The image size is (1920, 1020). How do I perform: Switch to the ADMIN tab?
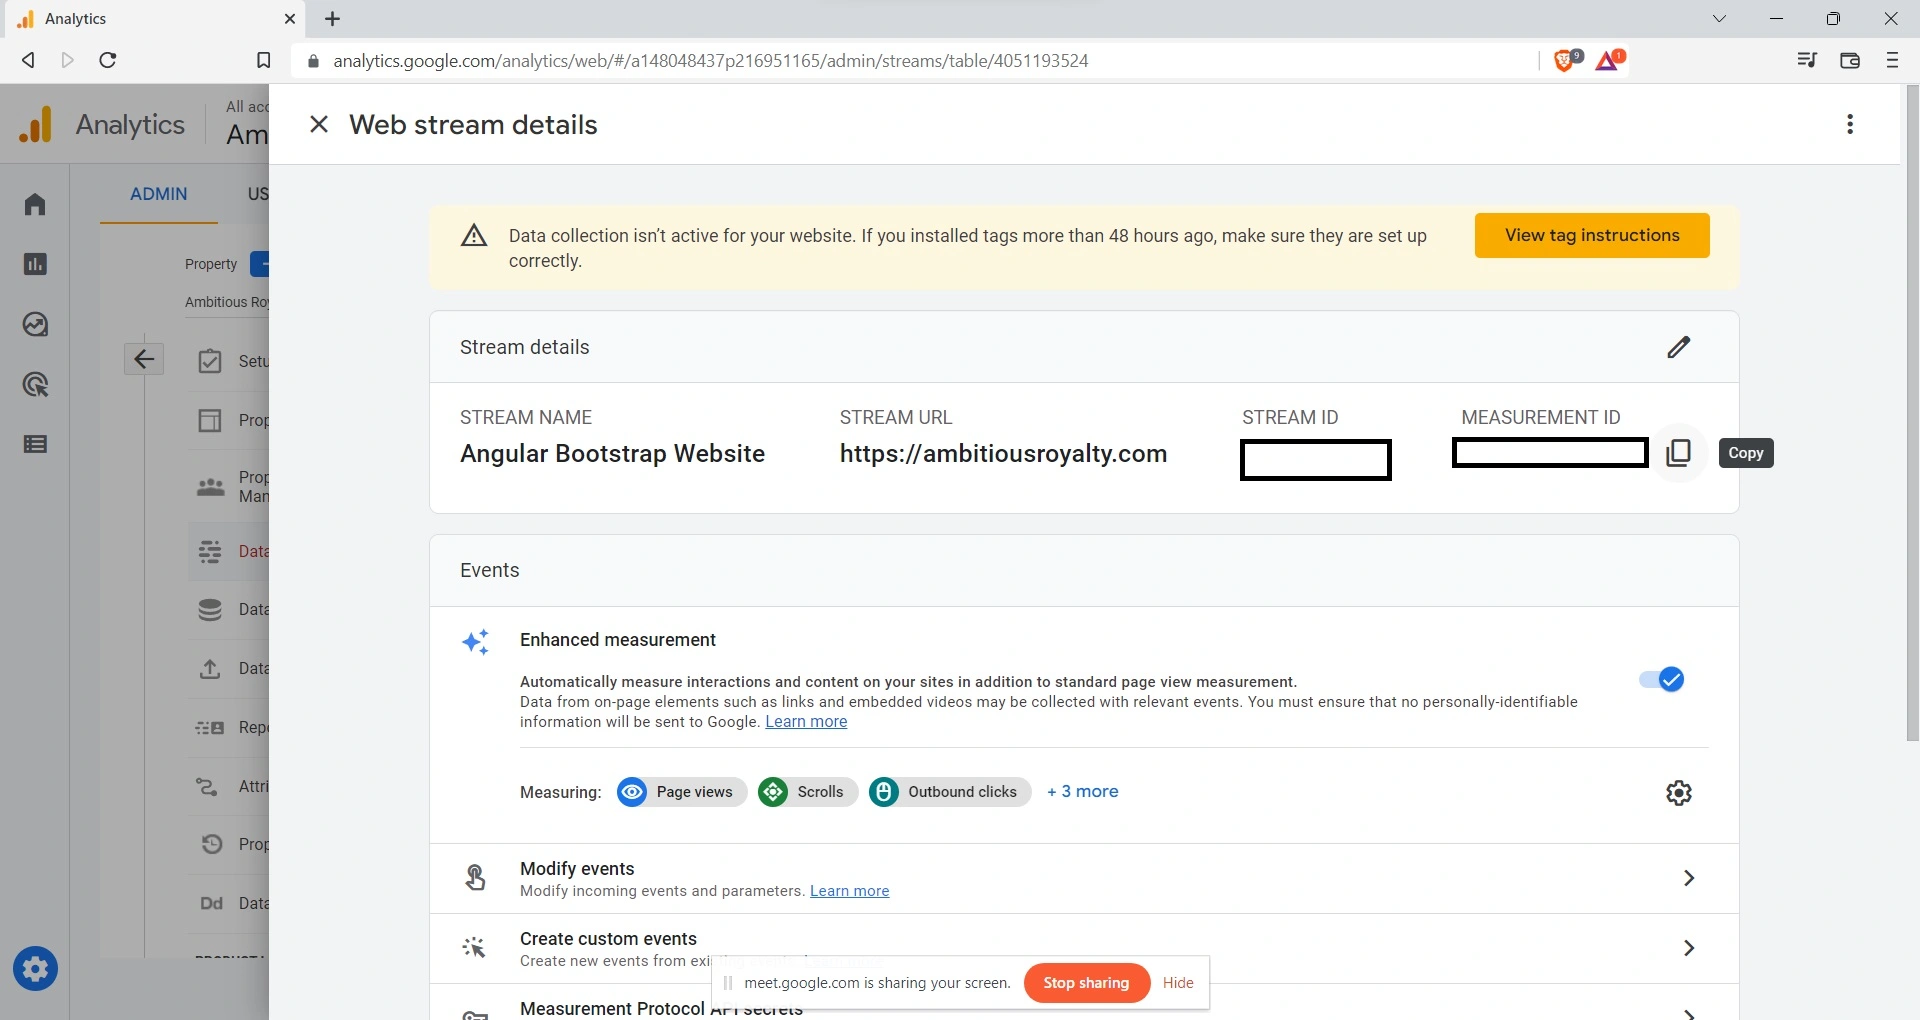pos(158,194)
